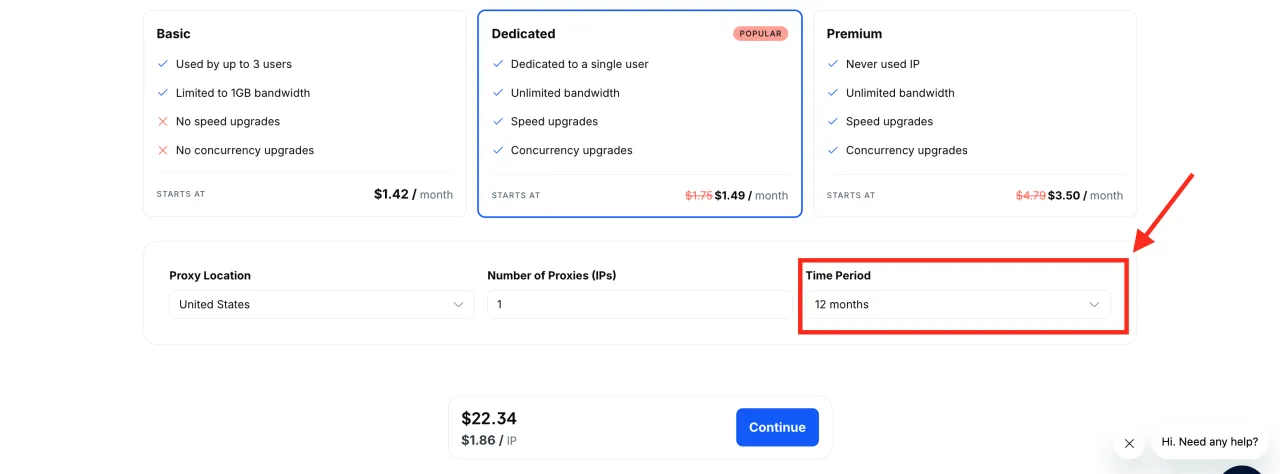Open the Proxy Location dropdown
The image size is (1280, 474).
pyautogui.click(x=321, y=304)
